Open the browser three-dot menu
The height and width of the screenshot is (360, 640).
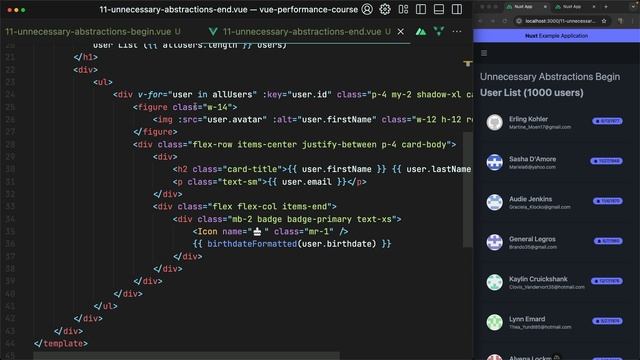pyautogui.click(x=633, y=21)
